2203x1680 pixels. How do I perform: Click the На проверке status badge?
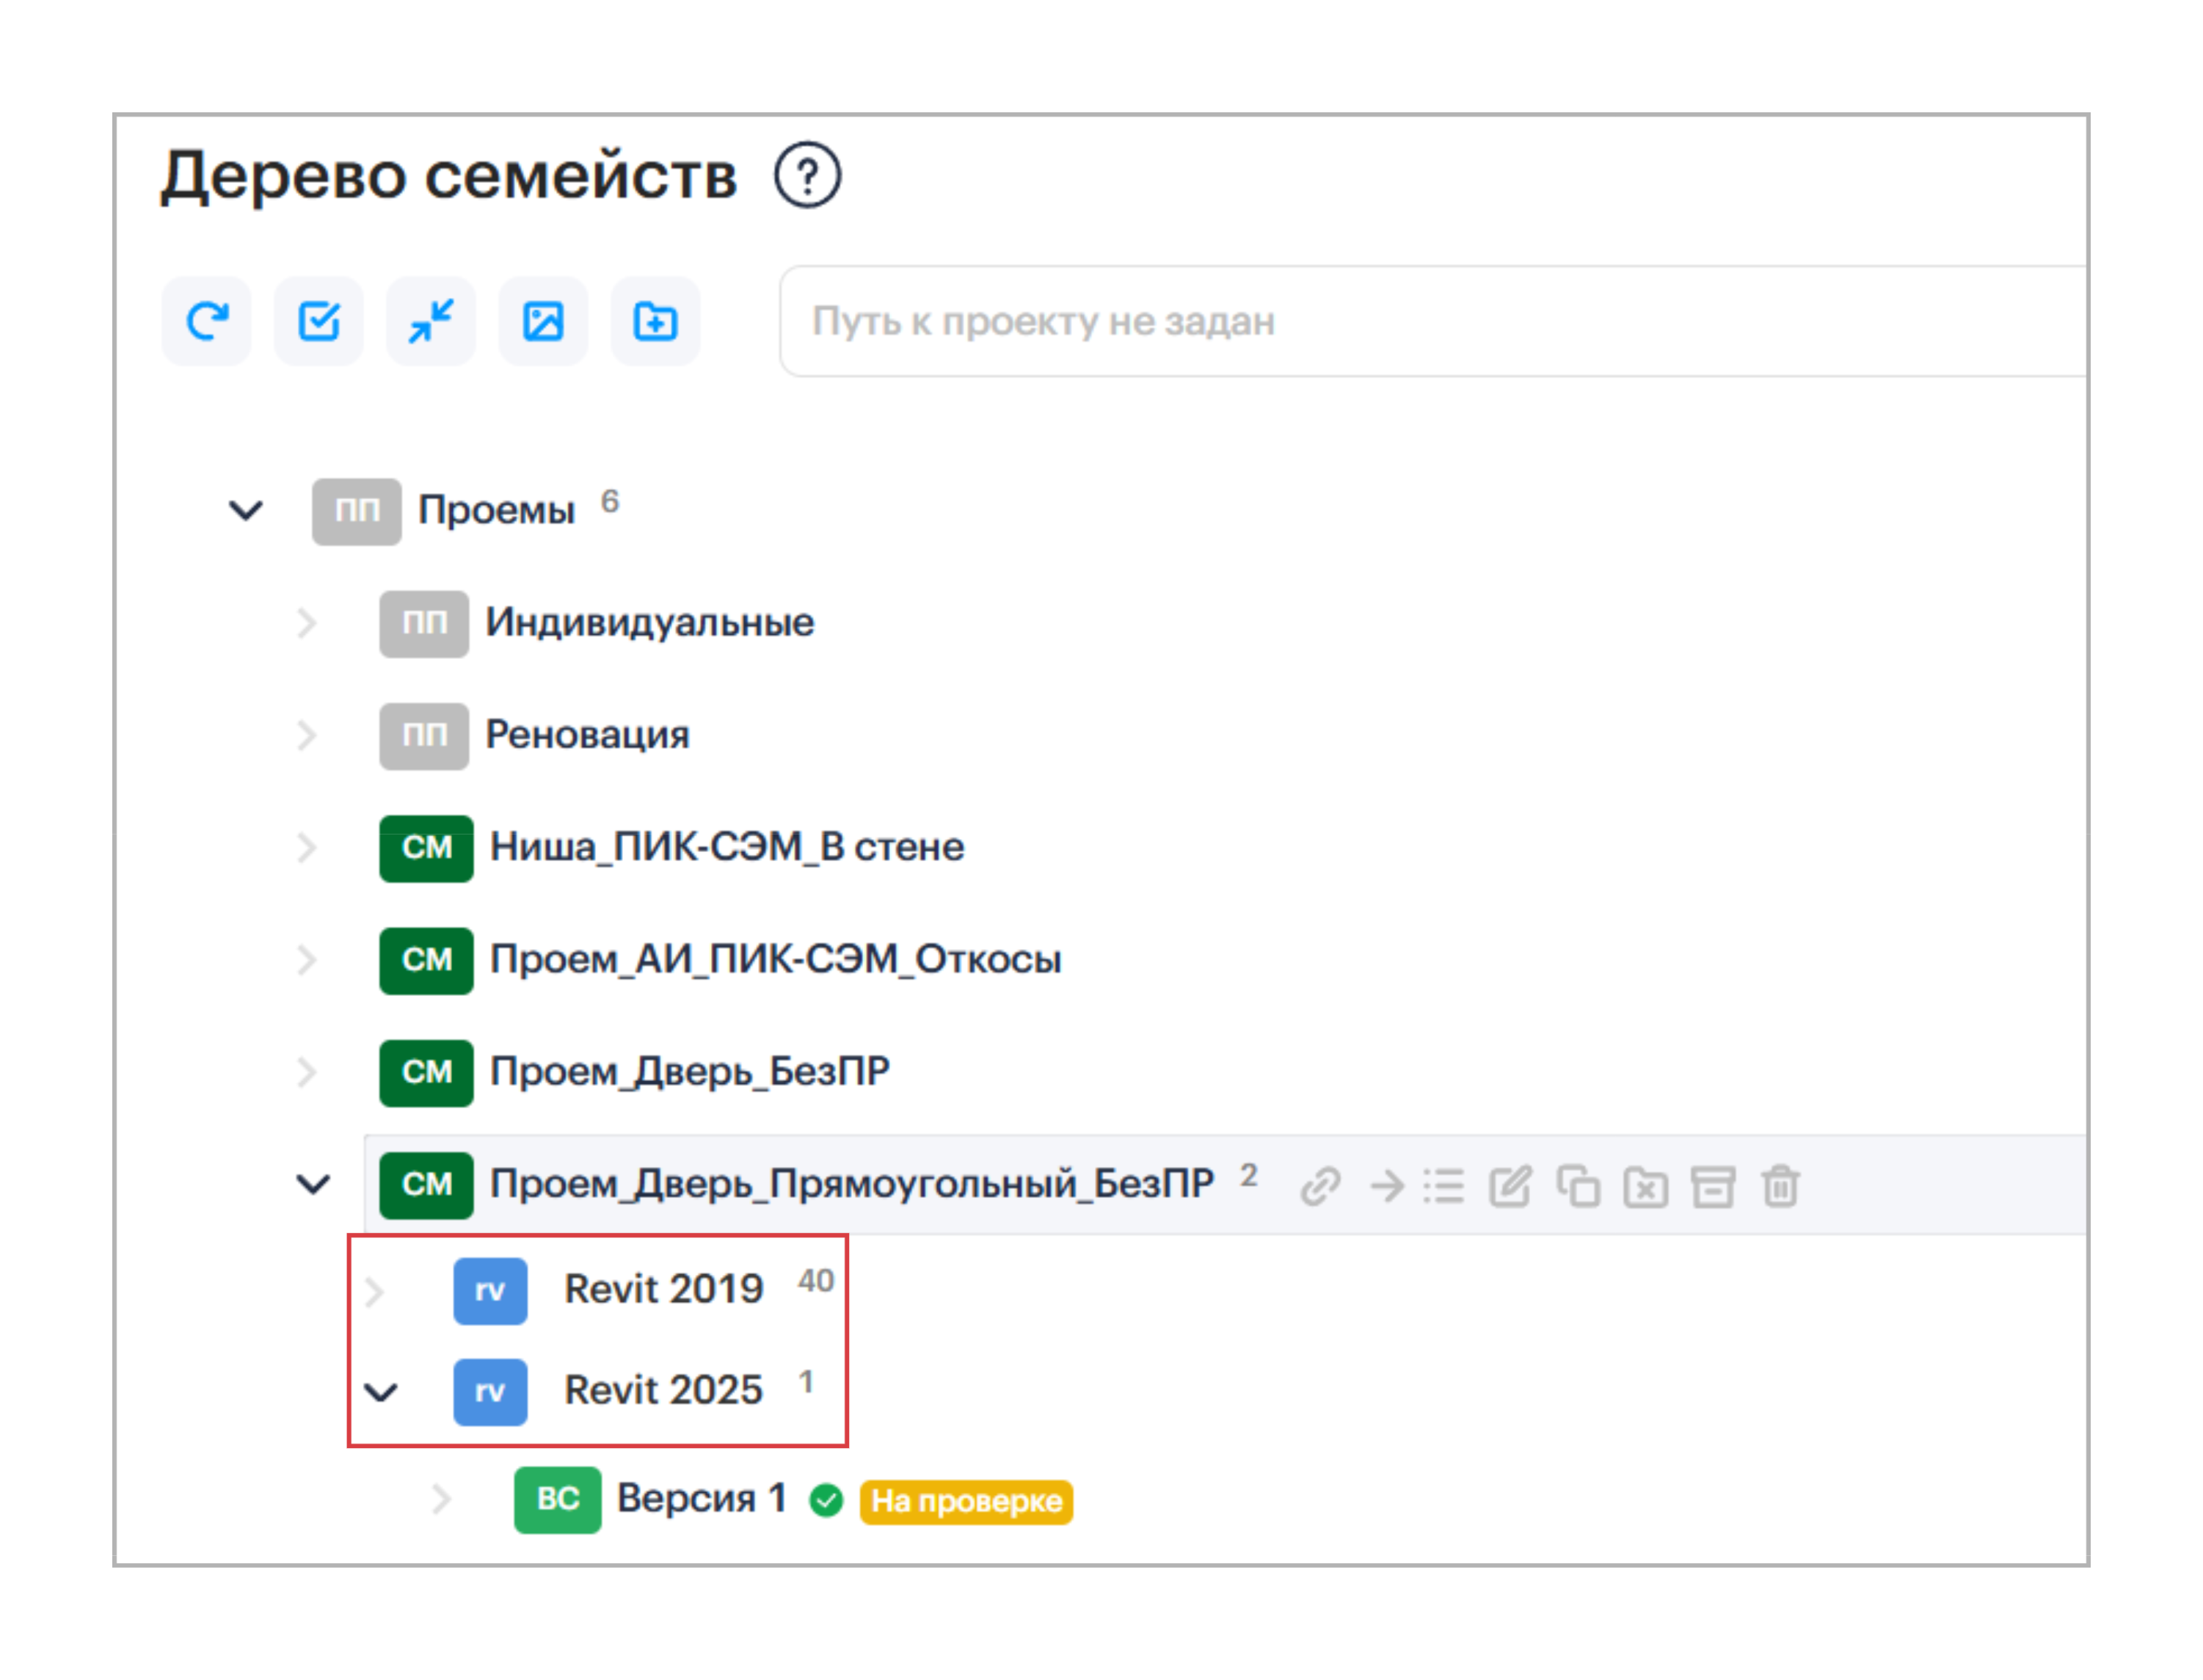(966, 1502)
